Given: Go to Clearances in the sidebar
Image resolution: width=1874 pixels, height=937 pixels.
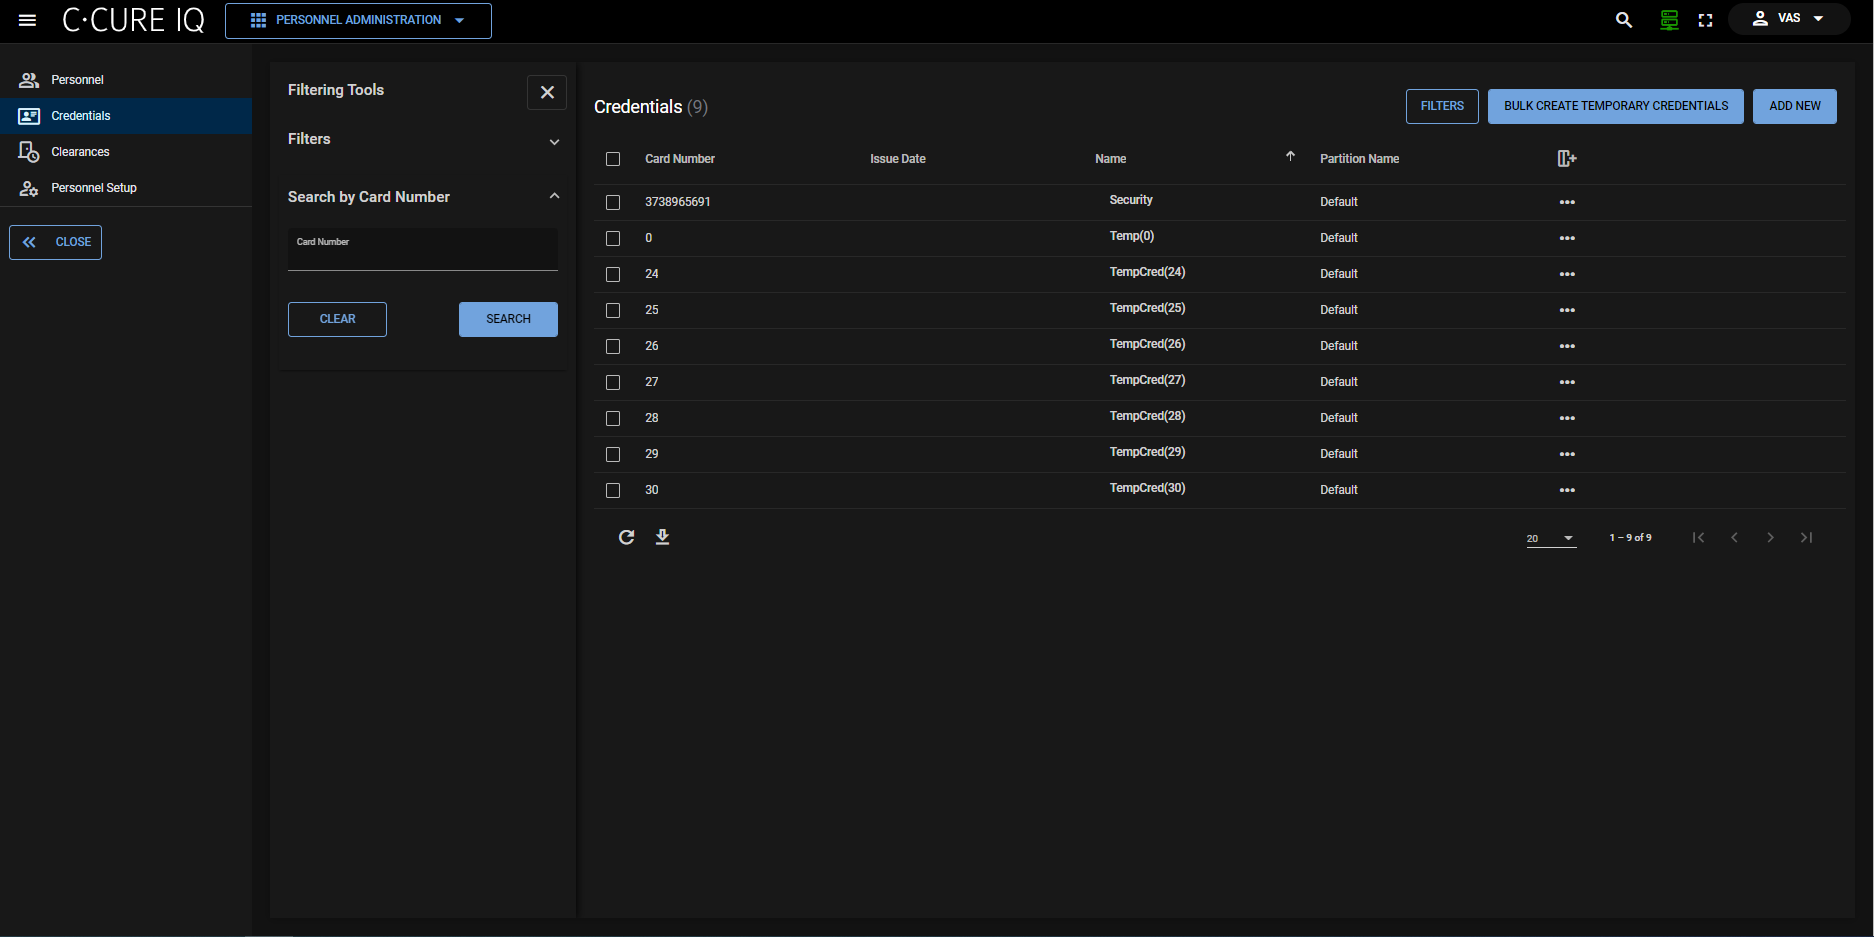Looking at the screenshot, I should (80, 152).
